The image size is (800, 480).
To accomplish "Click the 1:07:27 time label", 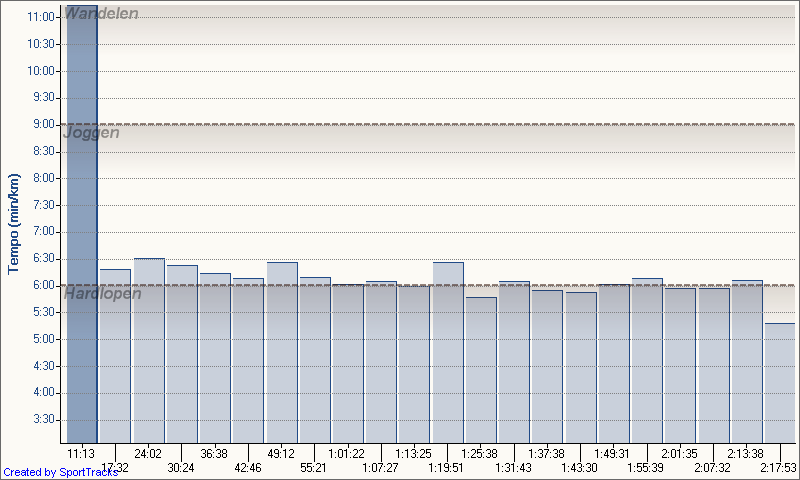I will [380, 468].
